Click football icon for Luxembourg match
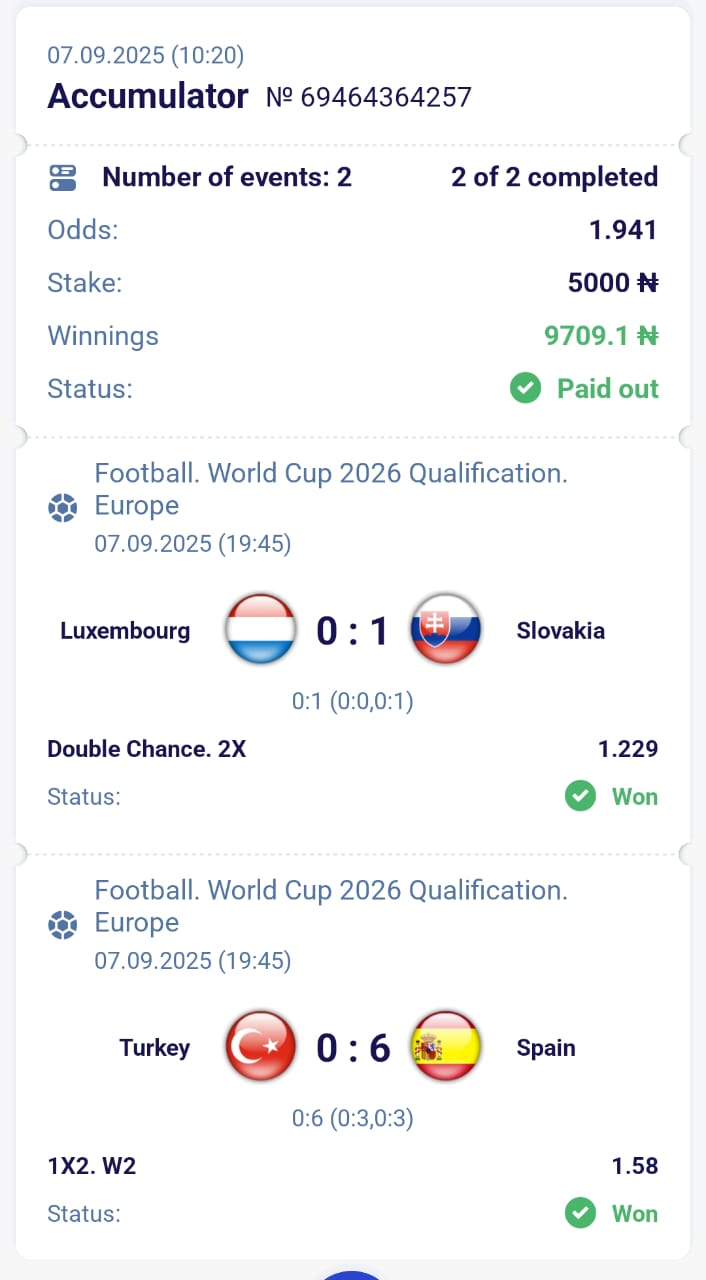This screenshot has height=1280, width=706. click(63, 509)
